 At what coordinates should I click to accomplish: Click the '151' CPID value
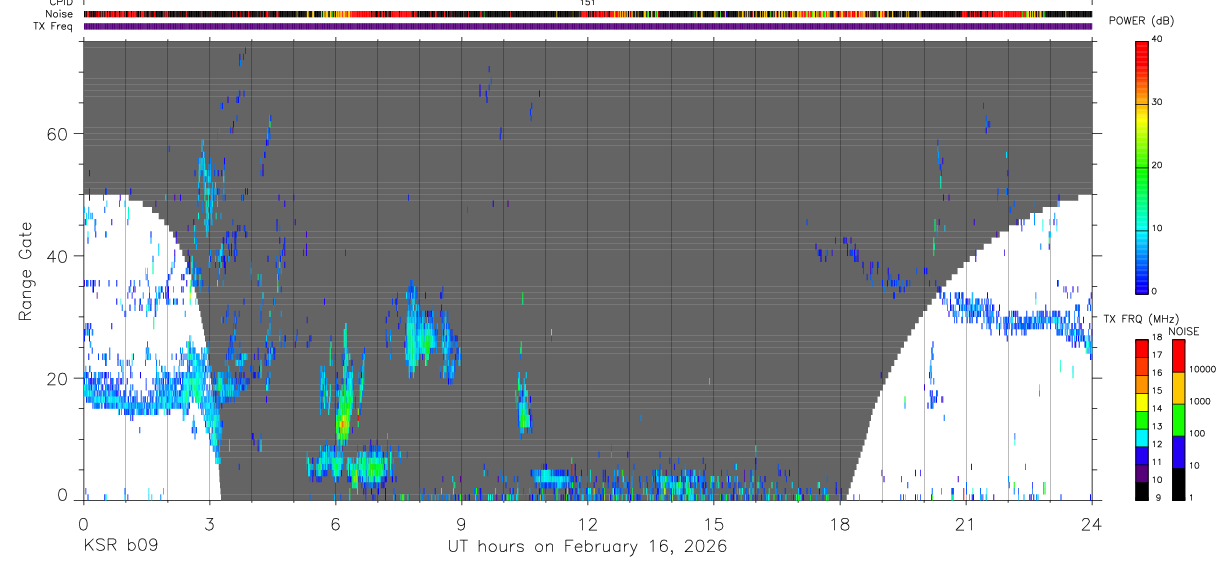click(587, 3)
